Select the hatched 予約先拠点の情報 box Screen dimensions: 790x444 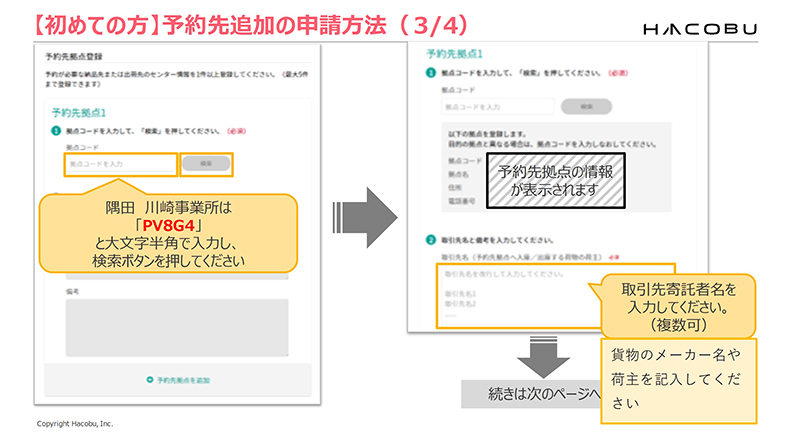pyautogui.click(x=555, y=179)
